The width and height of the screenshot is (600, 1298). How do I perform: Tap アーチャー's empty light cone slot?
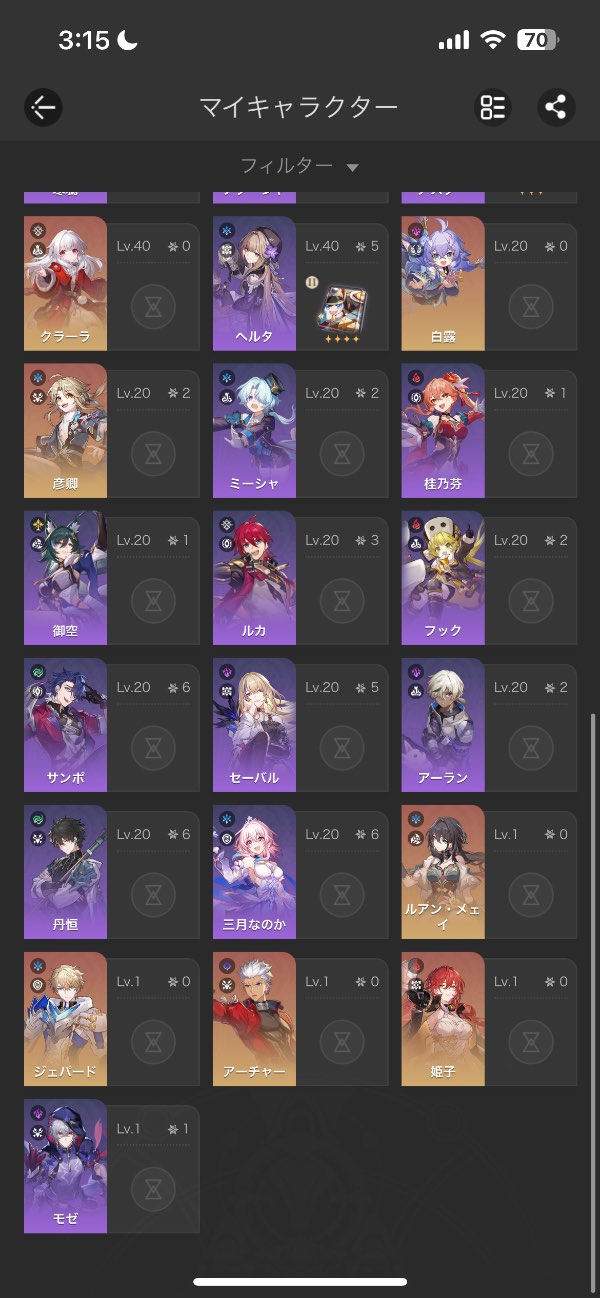point(342,1043)
